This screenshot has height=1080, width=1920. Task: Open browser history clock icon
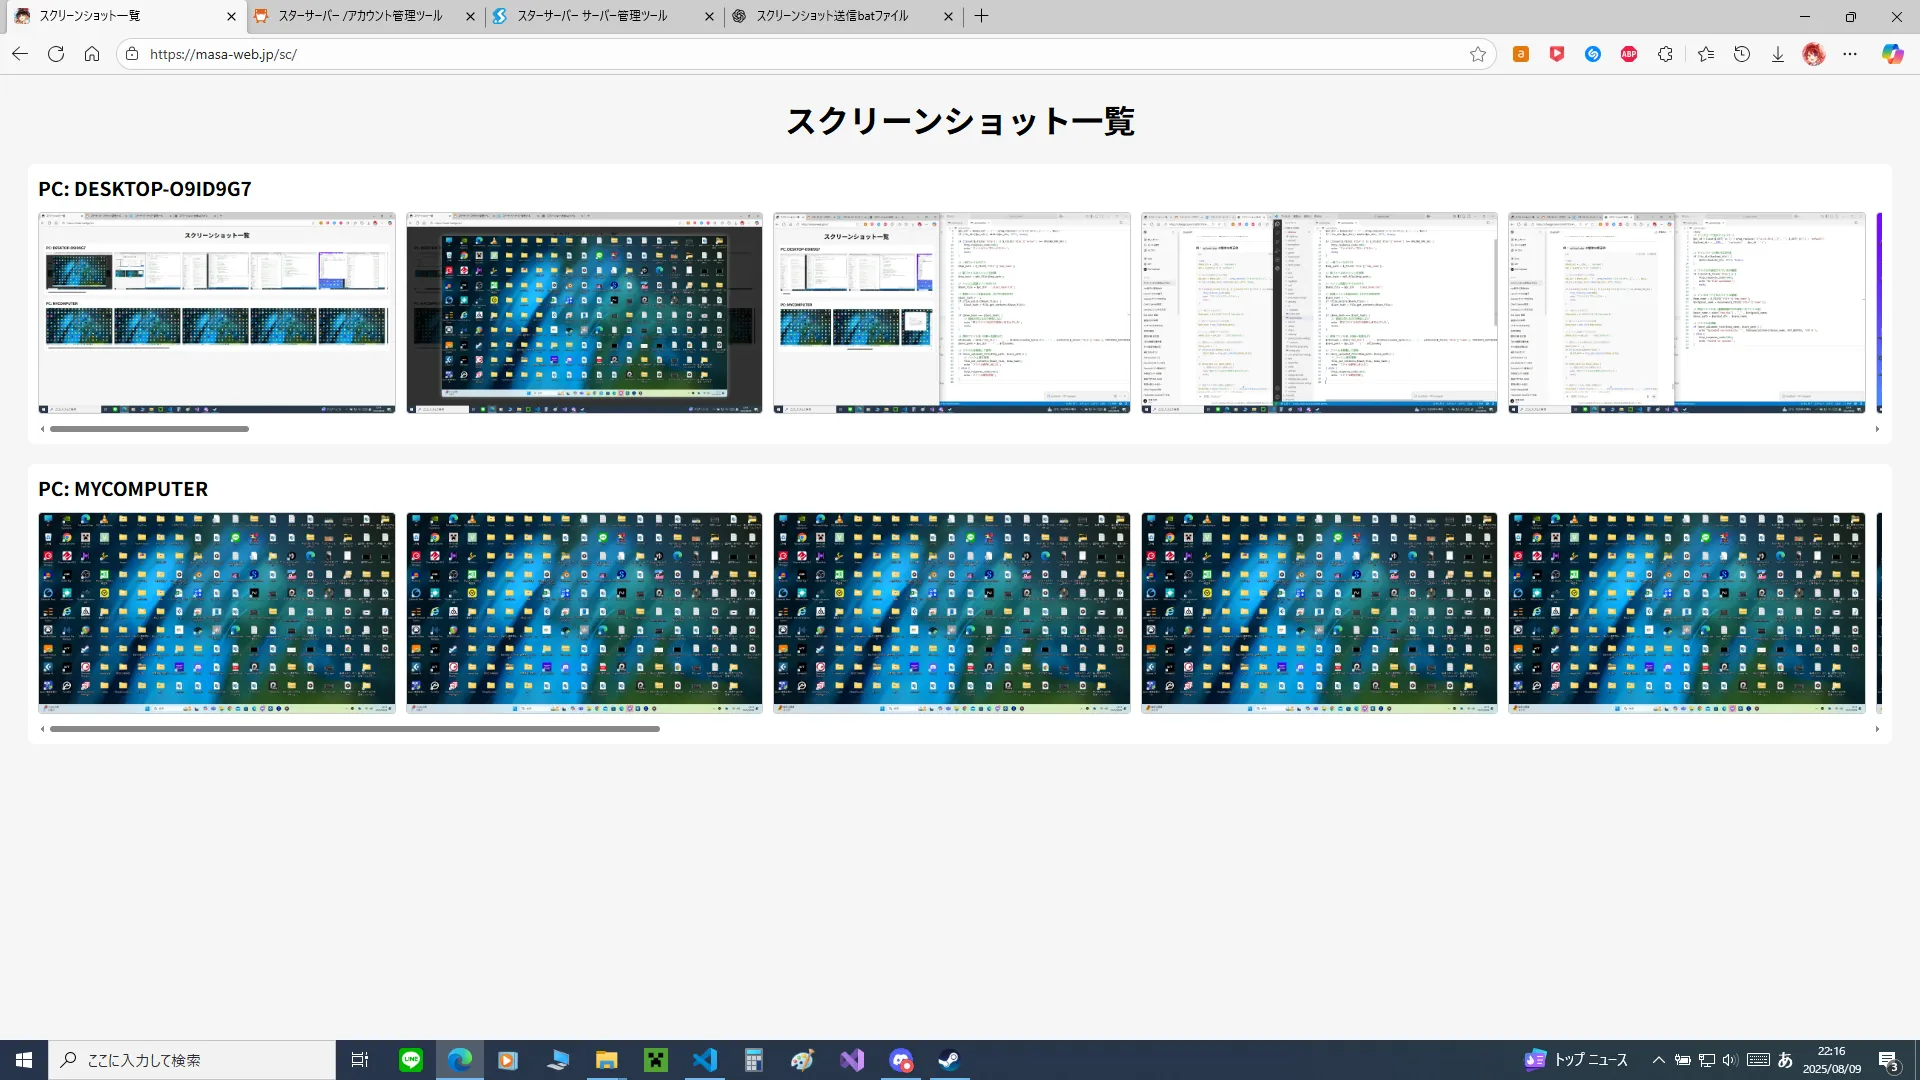pos(1742,54)
